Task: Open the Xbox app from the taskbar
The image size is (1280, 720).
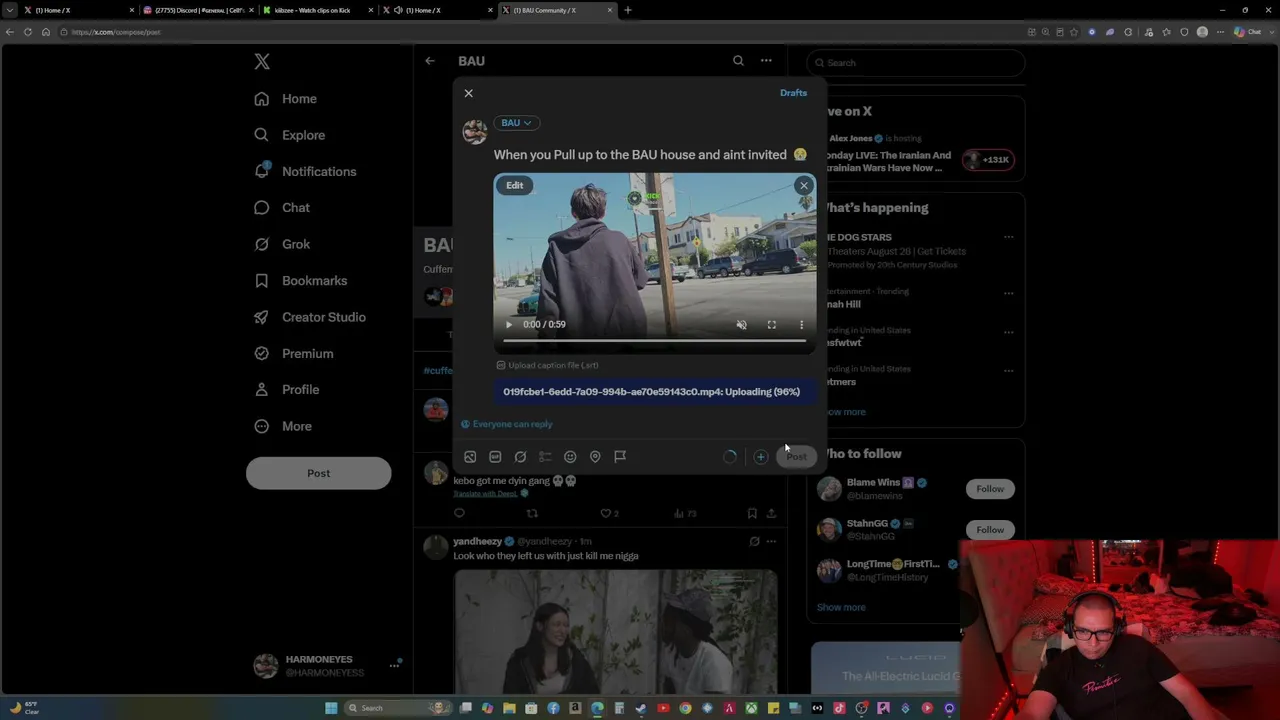Action: click(x=751, y=708)
